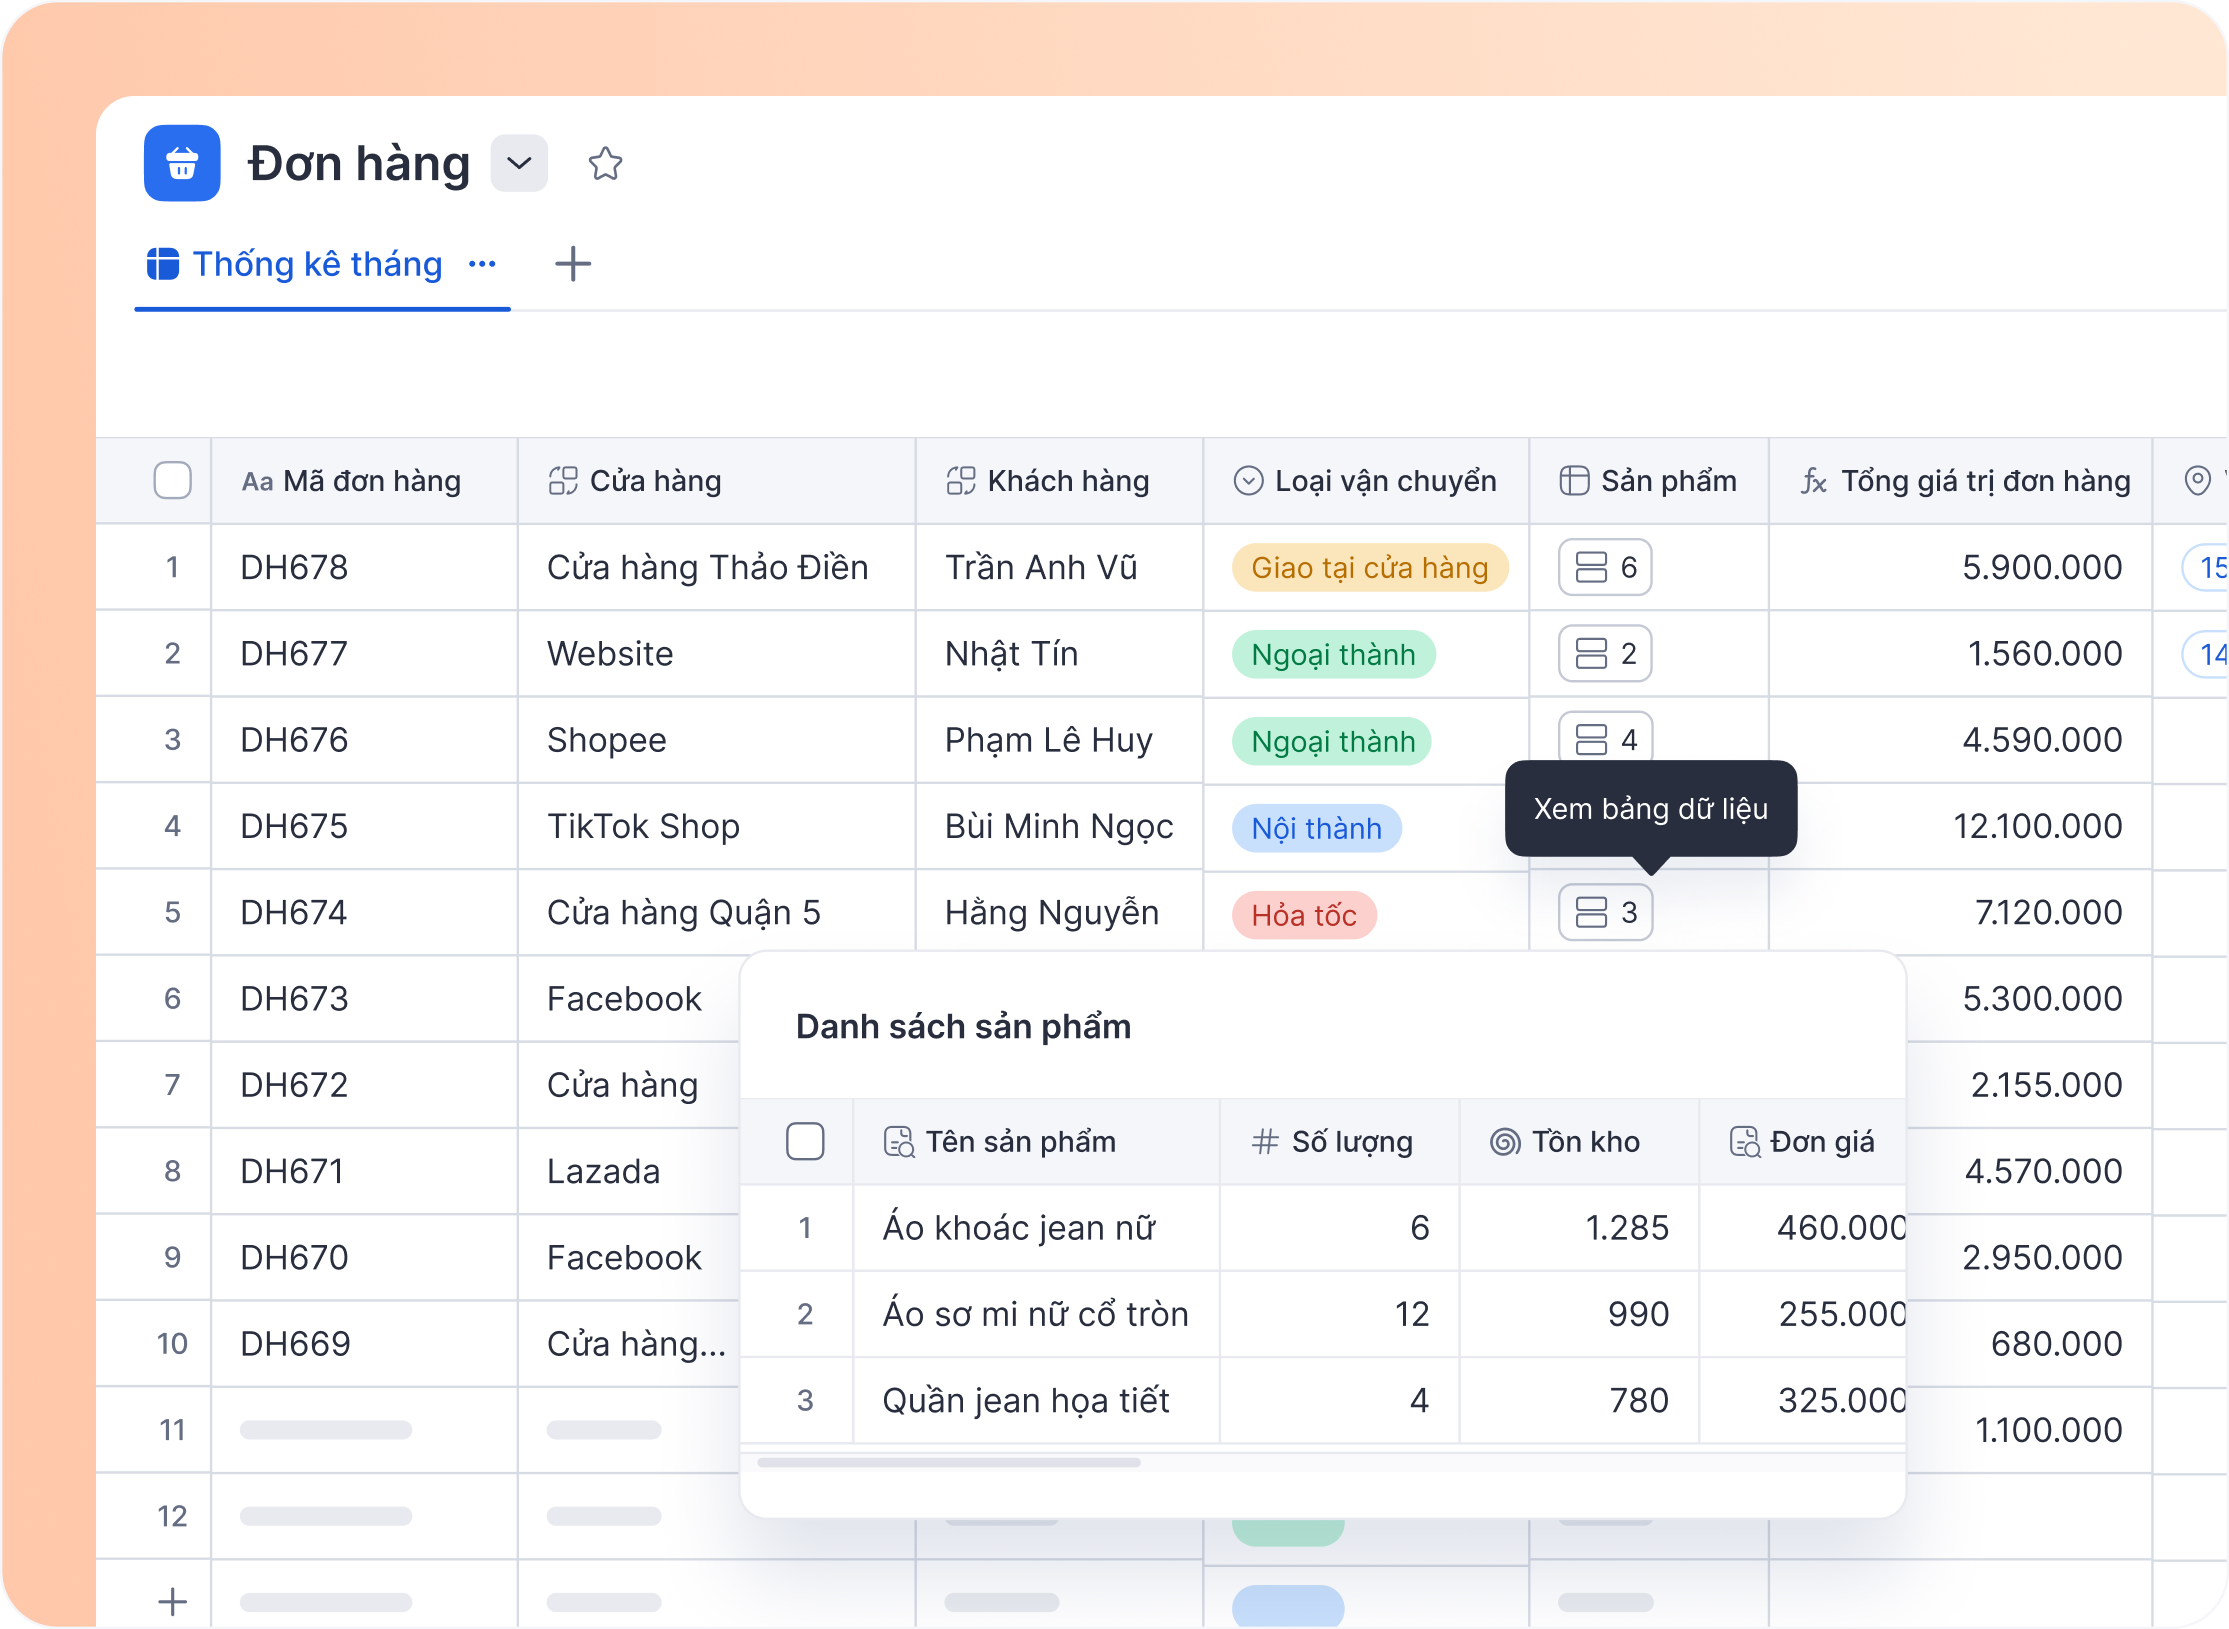Open the Thống kê tháng view options ellipsis
This screenshot has width=2229, height=1629.
[482, 264]
